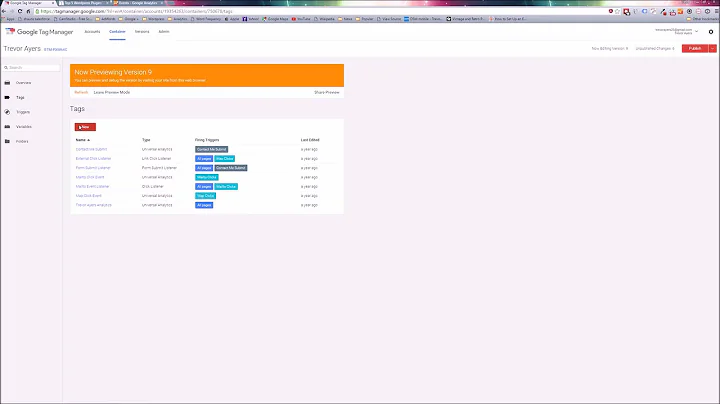
Task: Click the Google Tag Manager logo
Action: coord(39,32)
